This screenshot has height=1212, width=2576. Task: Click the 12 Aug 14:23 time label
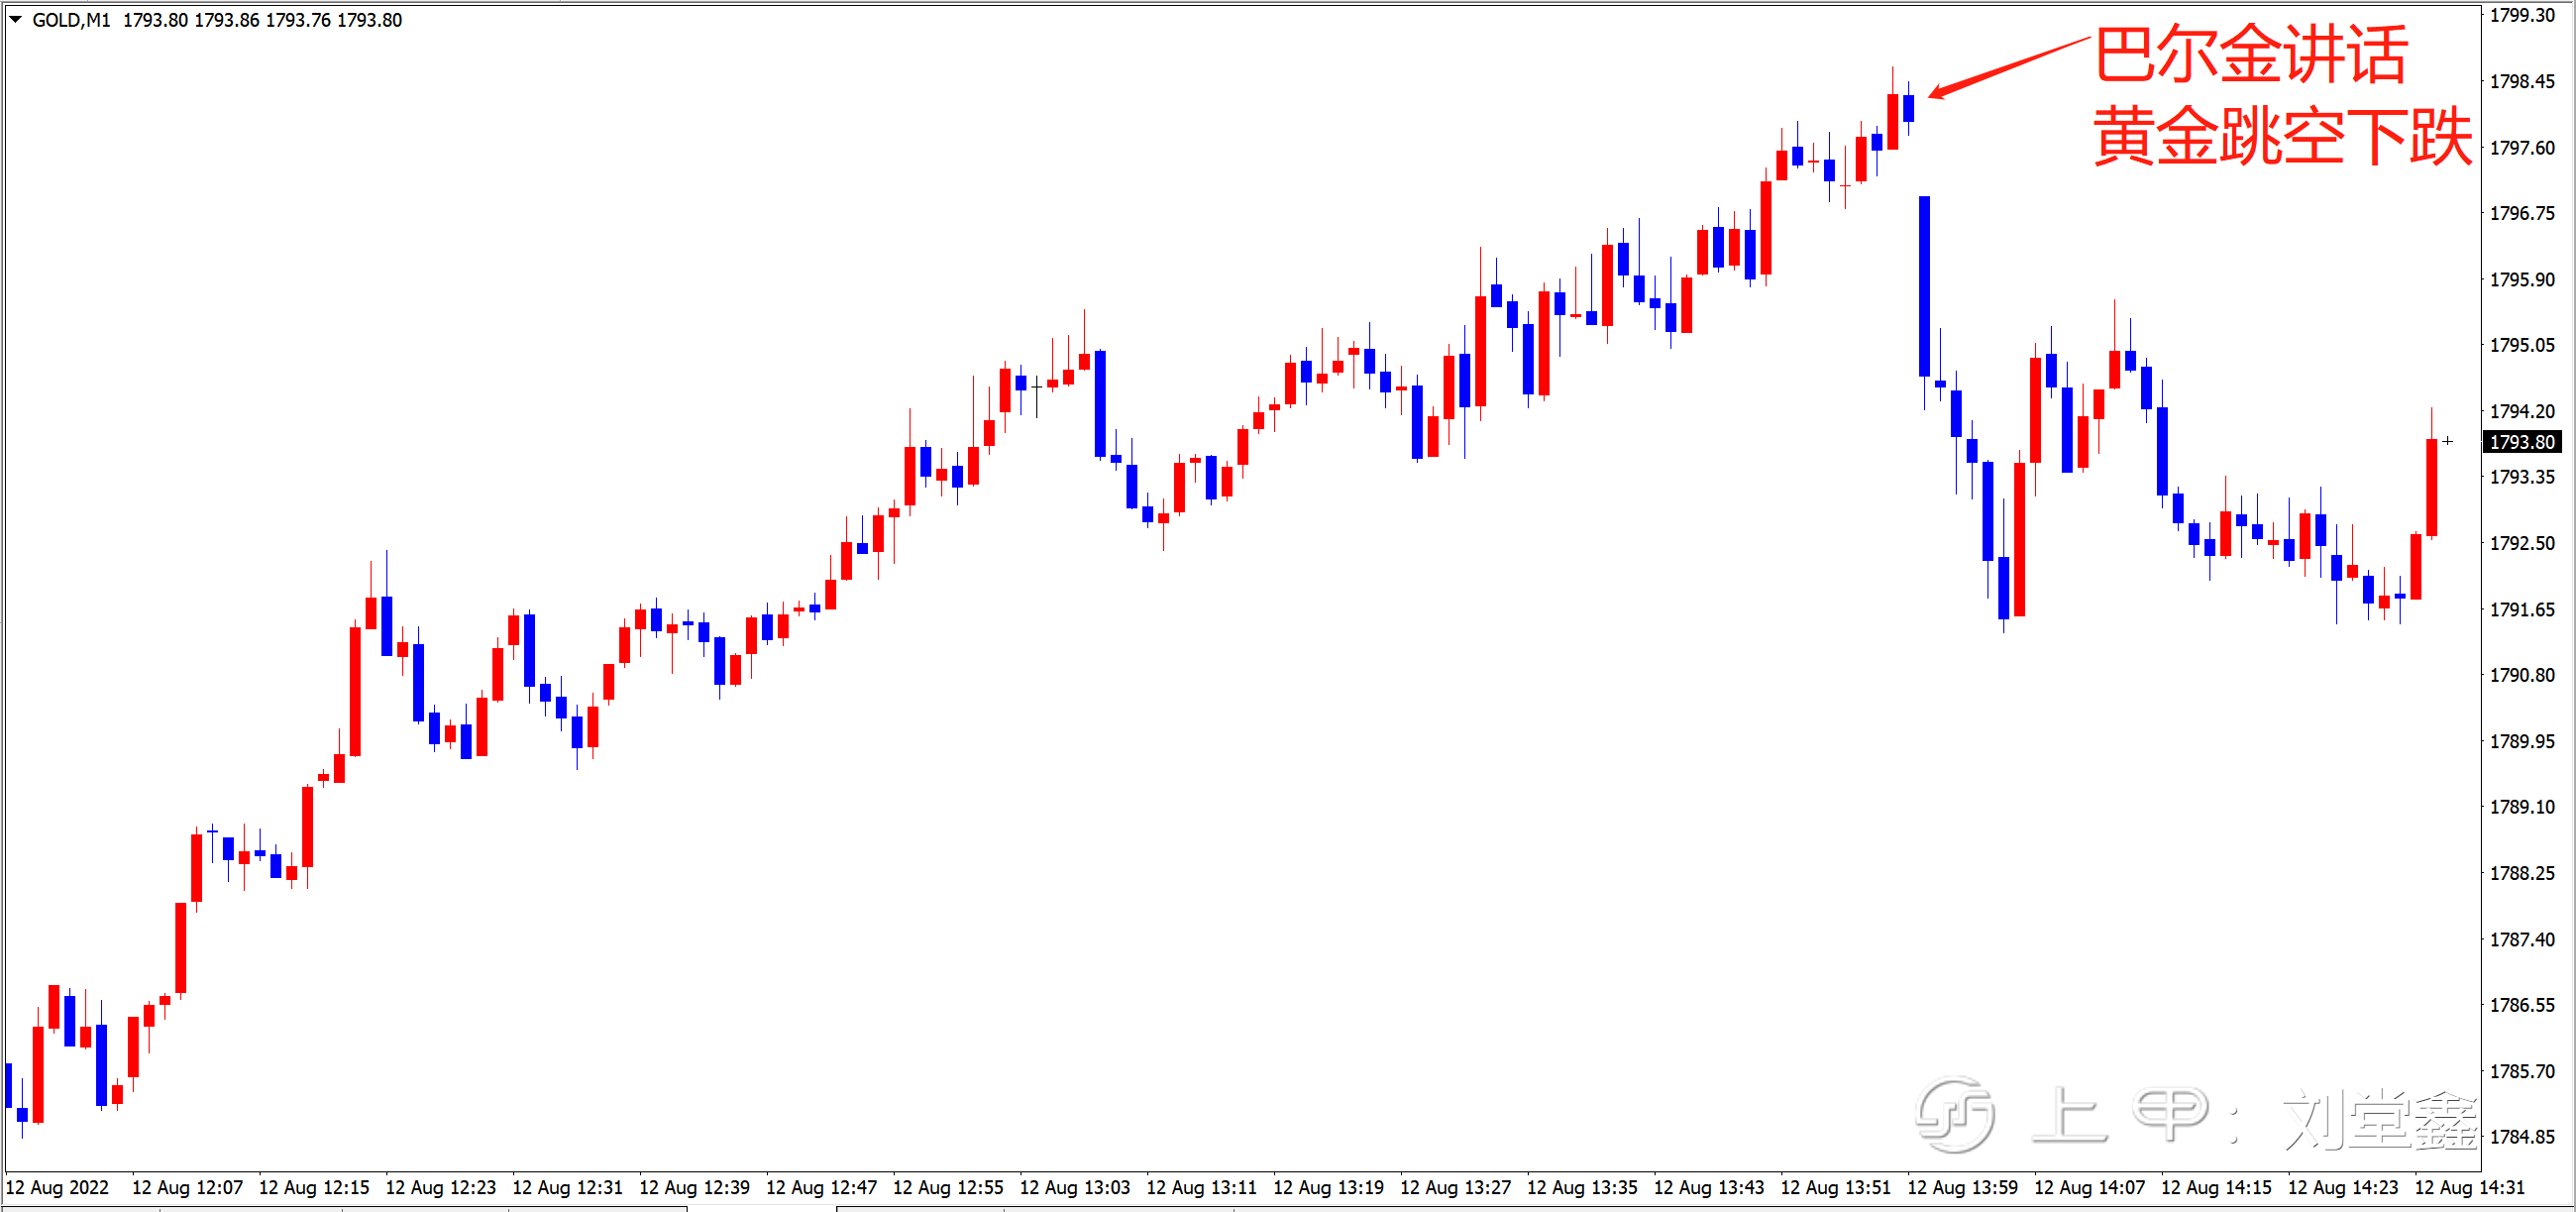click(2343, 1188)
